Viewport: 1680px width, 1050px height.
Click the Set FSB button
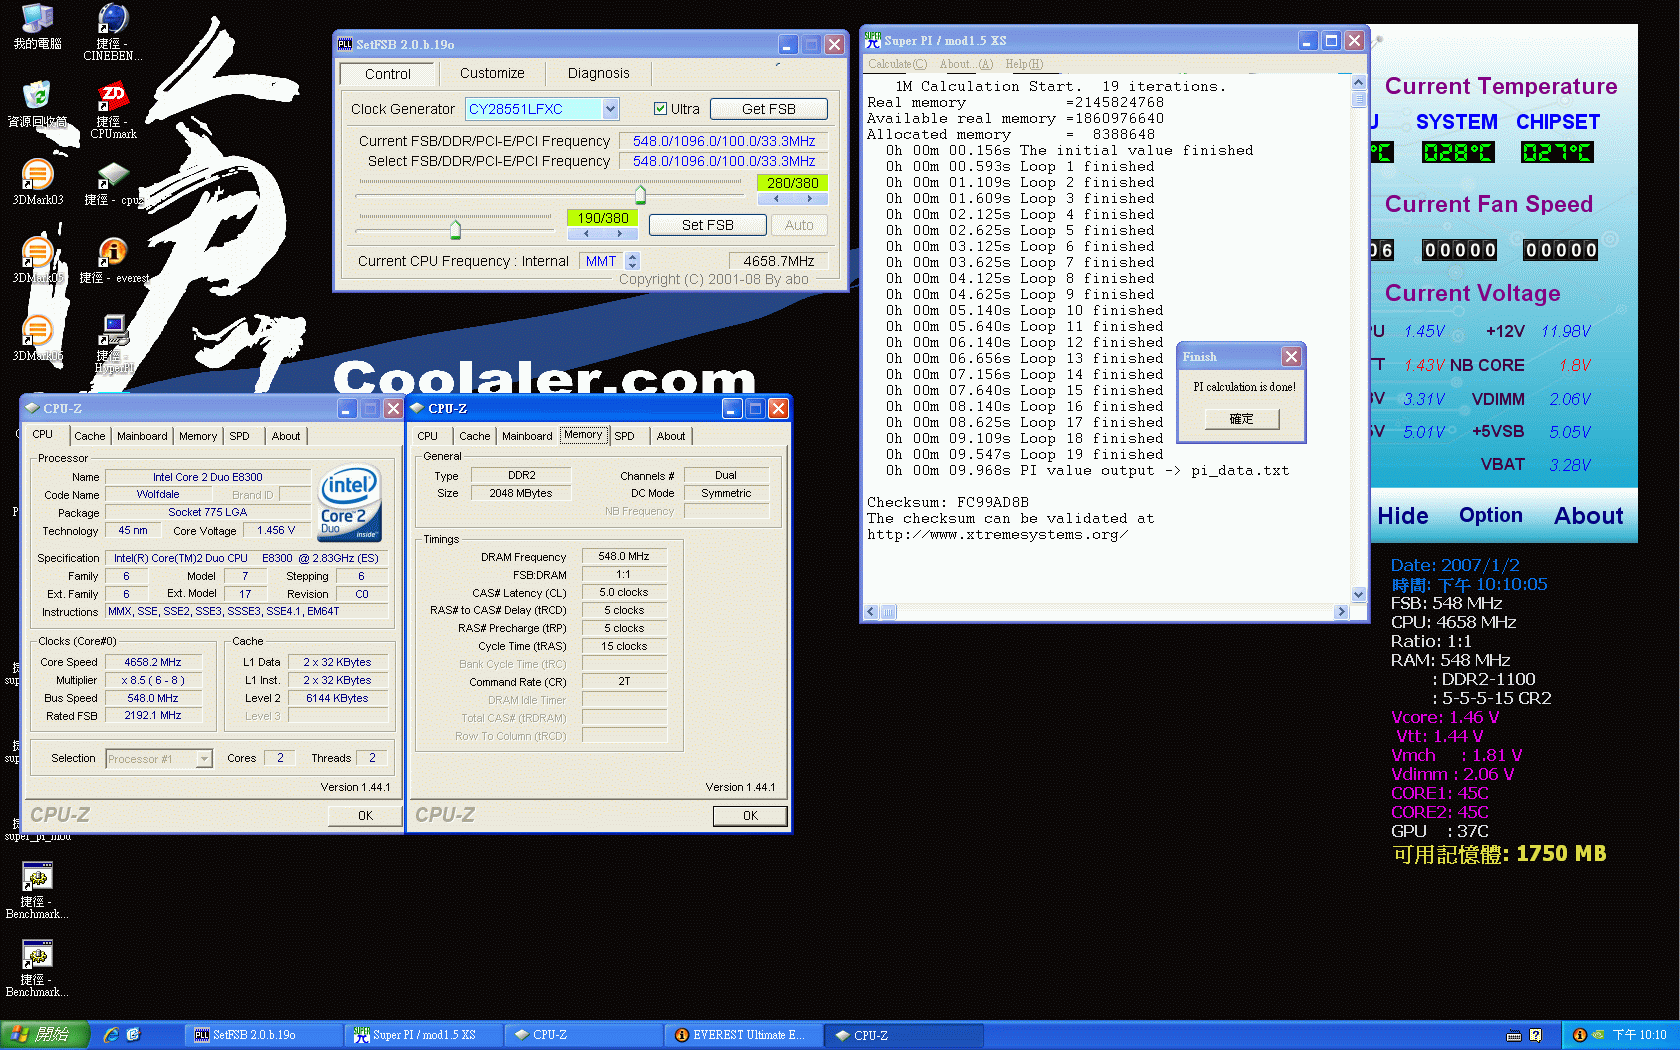(x=707, y=225)
